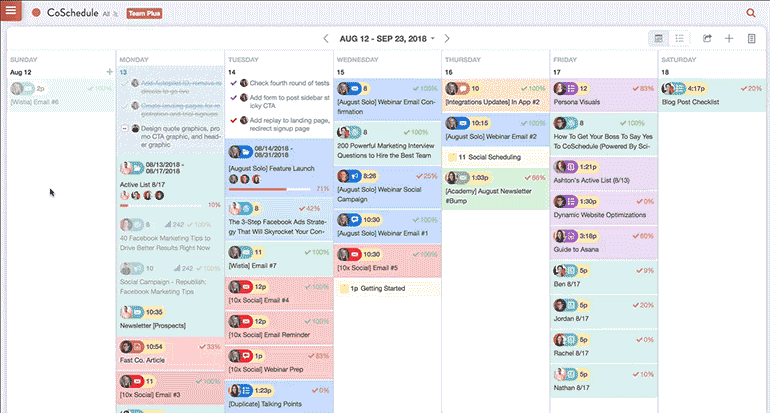Click email icon on [10x Social] Email #5
Viewport: 770px width, 413px height.
click(355, 254)
